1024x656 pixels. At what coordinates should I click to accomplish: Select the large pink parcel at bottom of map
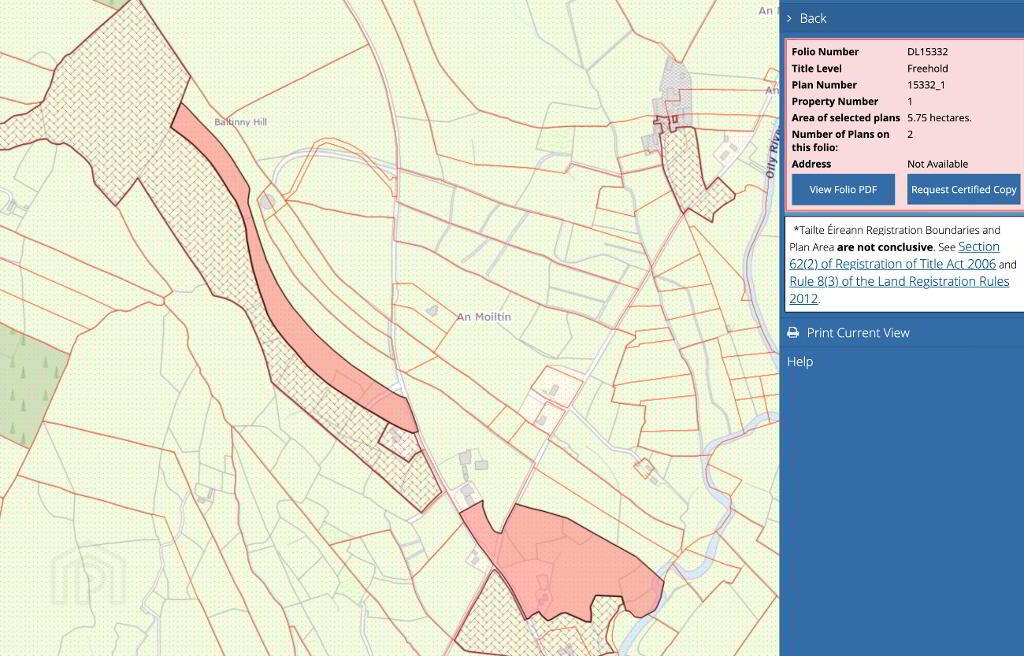click(580, 555)
